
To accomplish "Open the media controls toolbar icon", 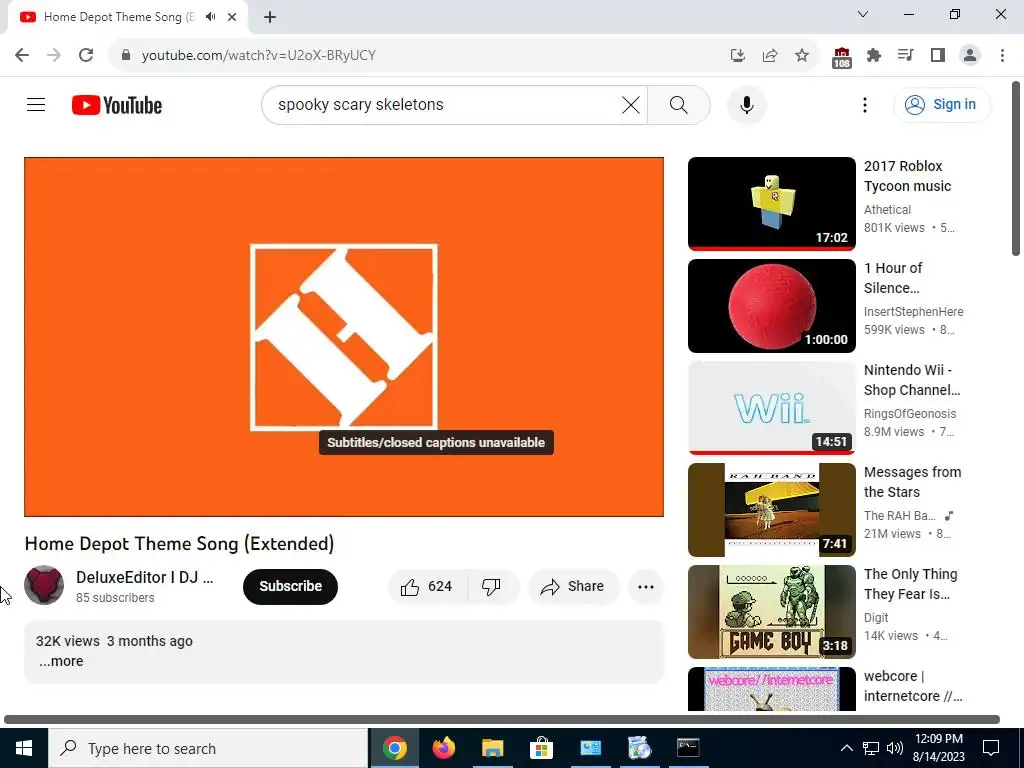I will (906, 55).
